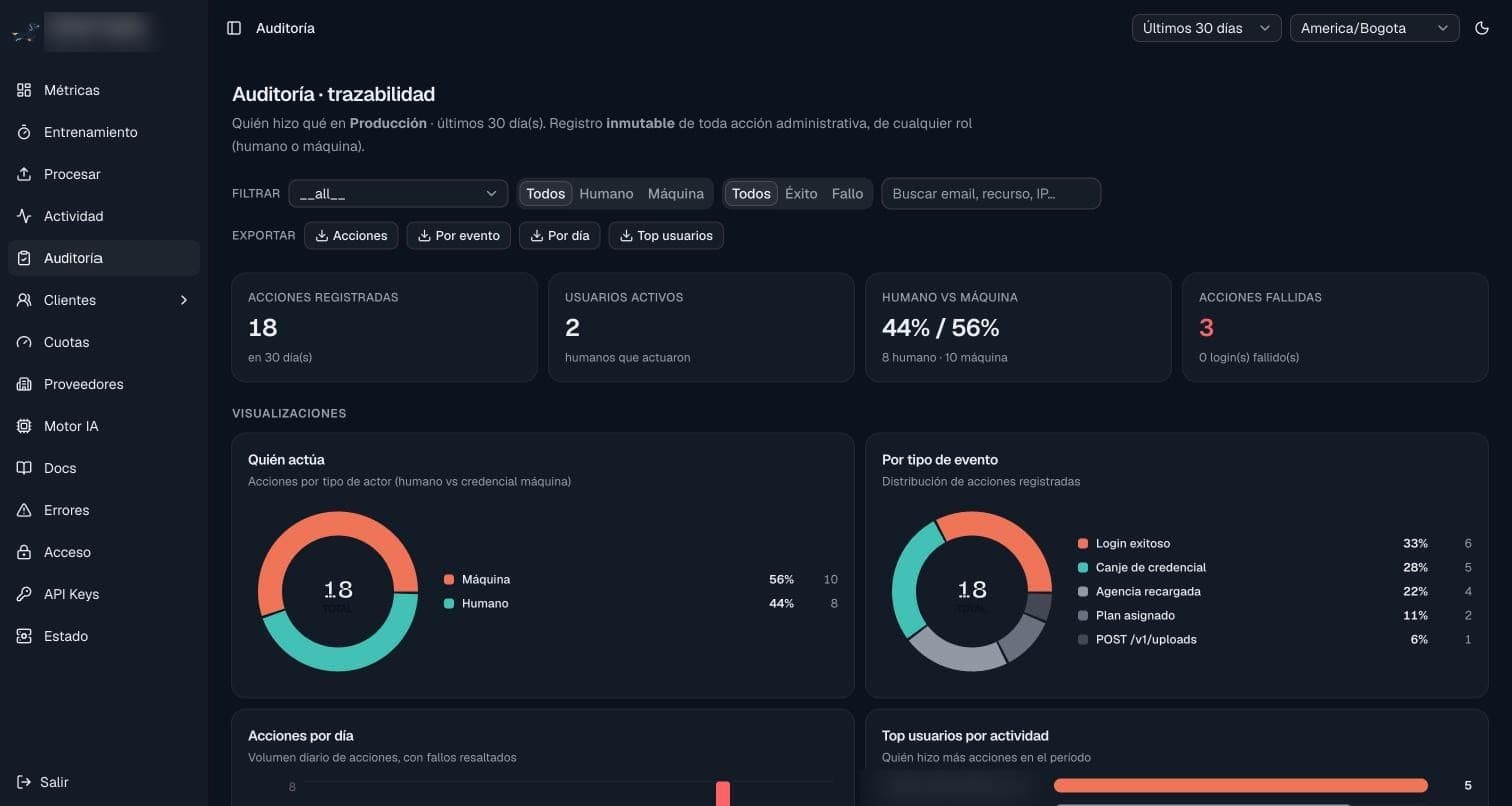This screenshot has height=806, width=1512.
Task: Click the Acciones registradas card
Action: (x=384, y=327)
